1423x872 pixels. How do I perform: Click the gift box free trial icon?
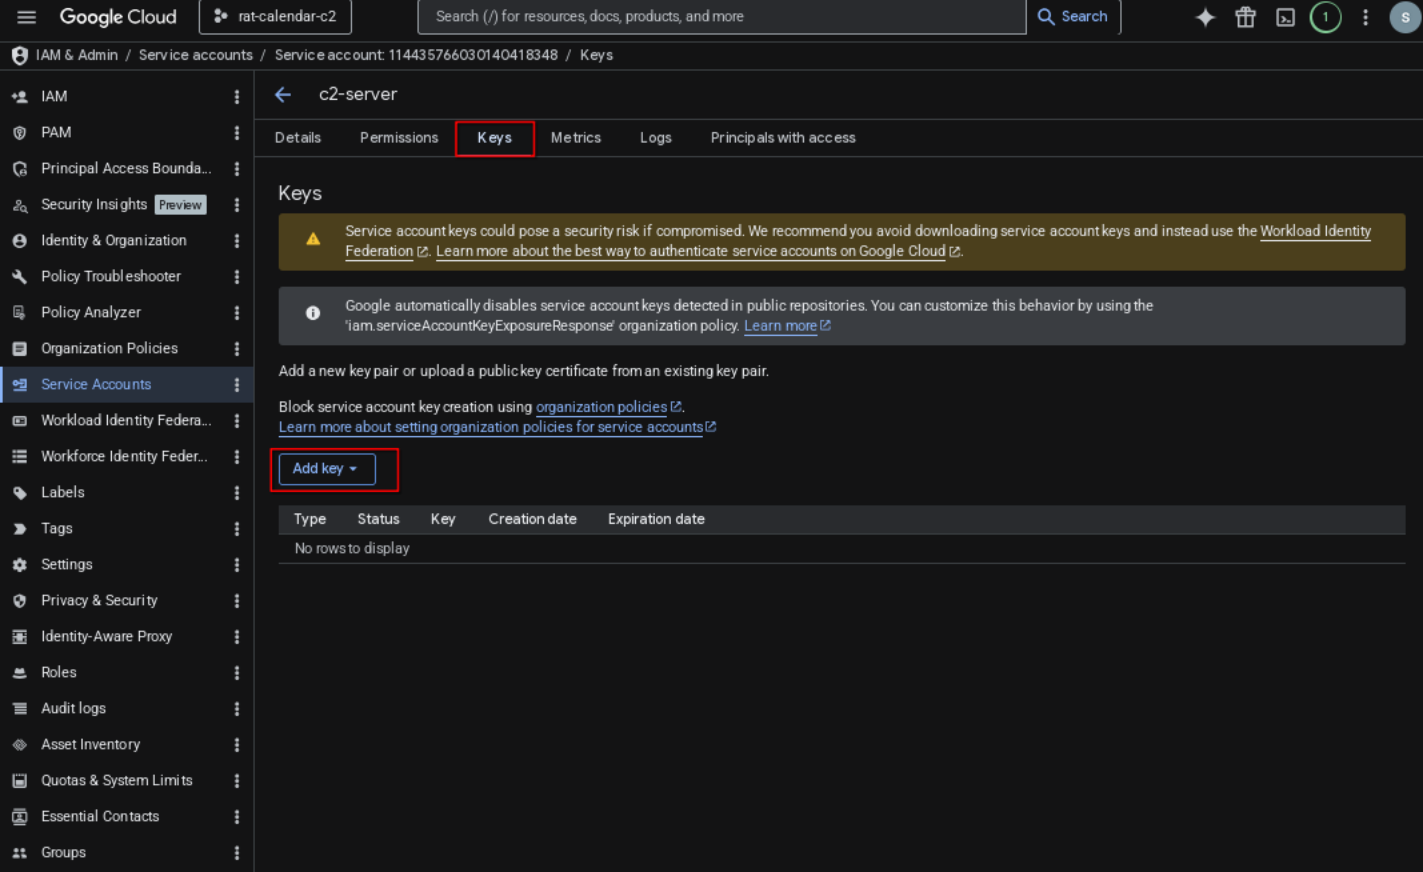tap(1245, 17)
